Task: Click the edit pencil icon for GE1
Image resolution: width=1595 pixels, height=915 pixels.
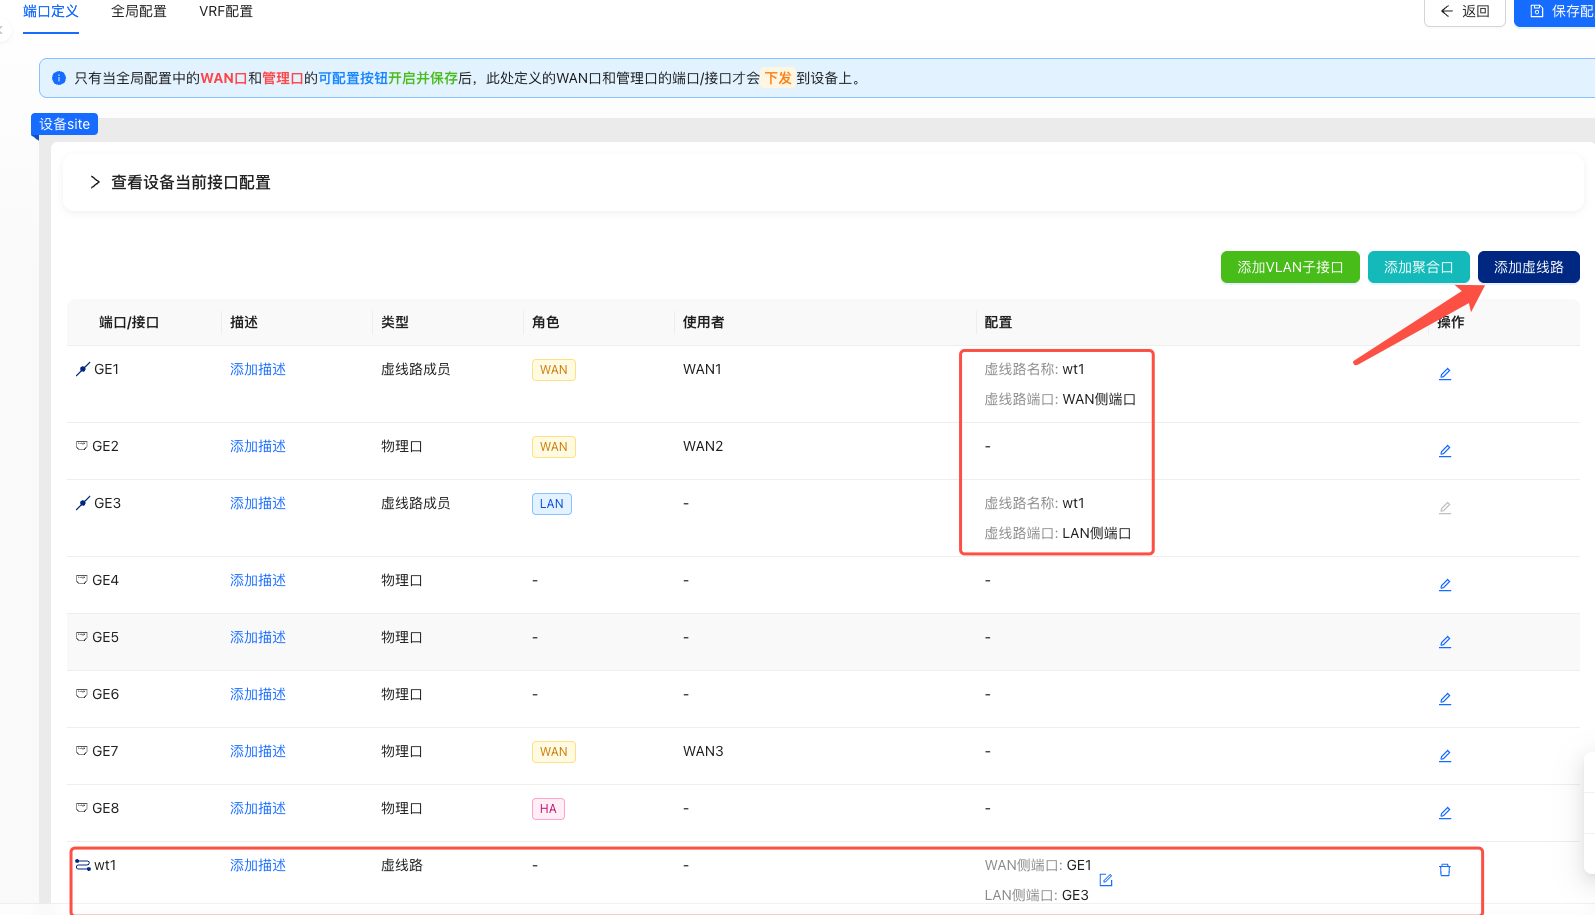Action: [x=1444, y=374]
